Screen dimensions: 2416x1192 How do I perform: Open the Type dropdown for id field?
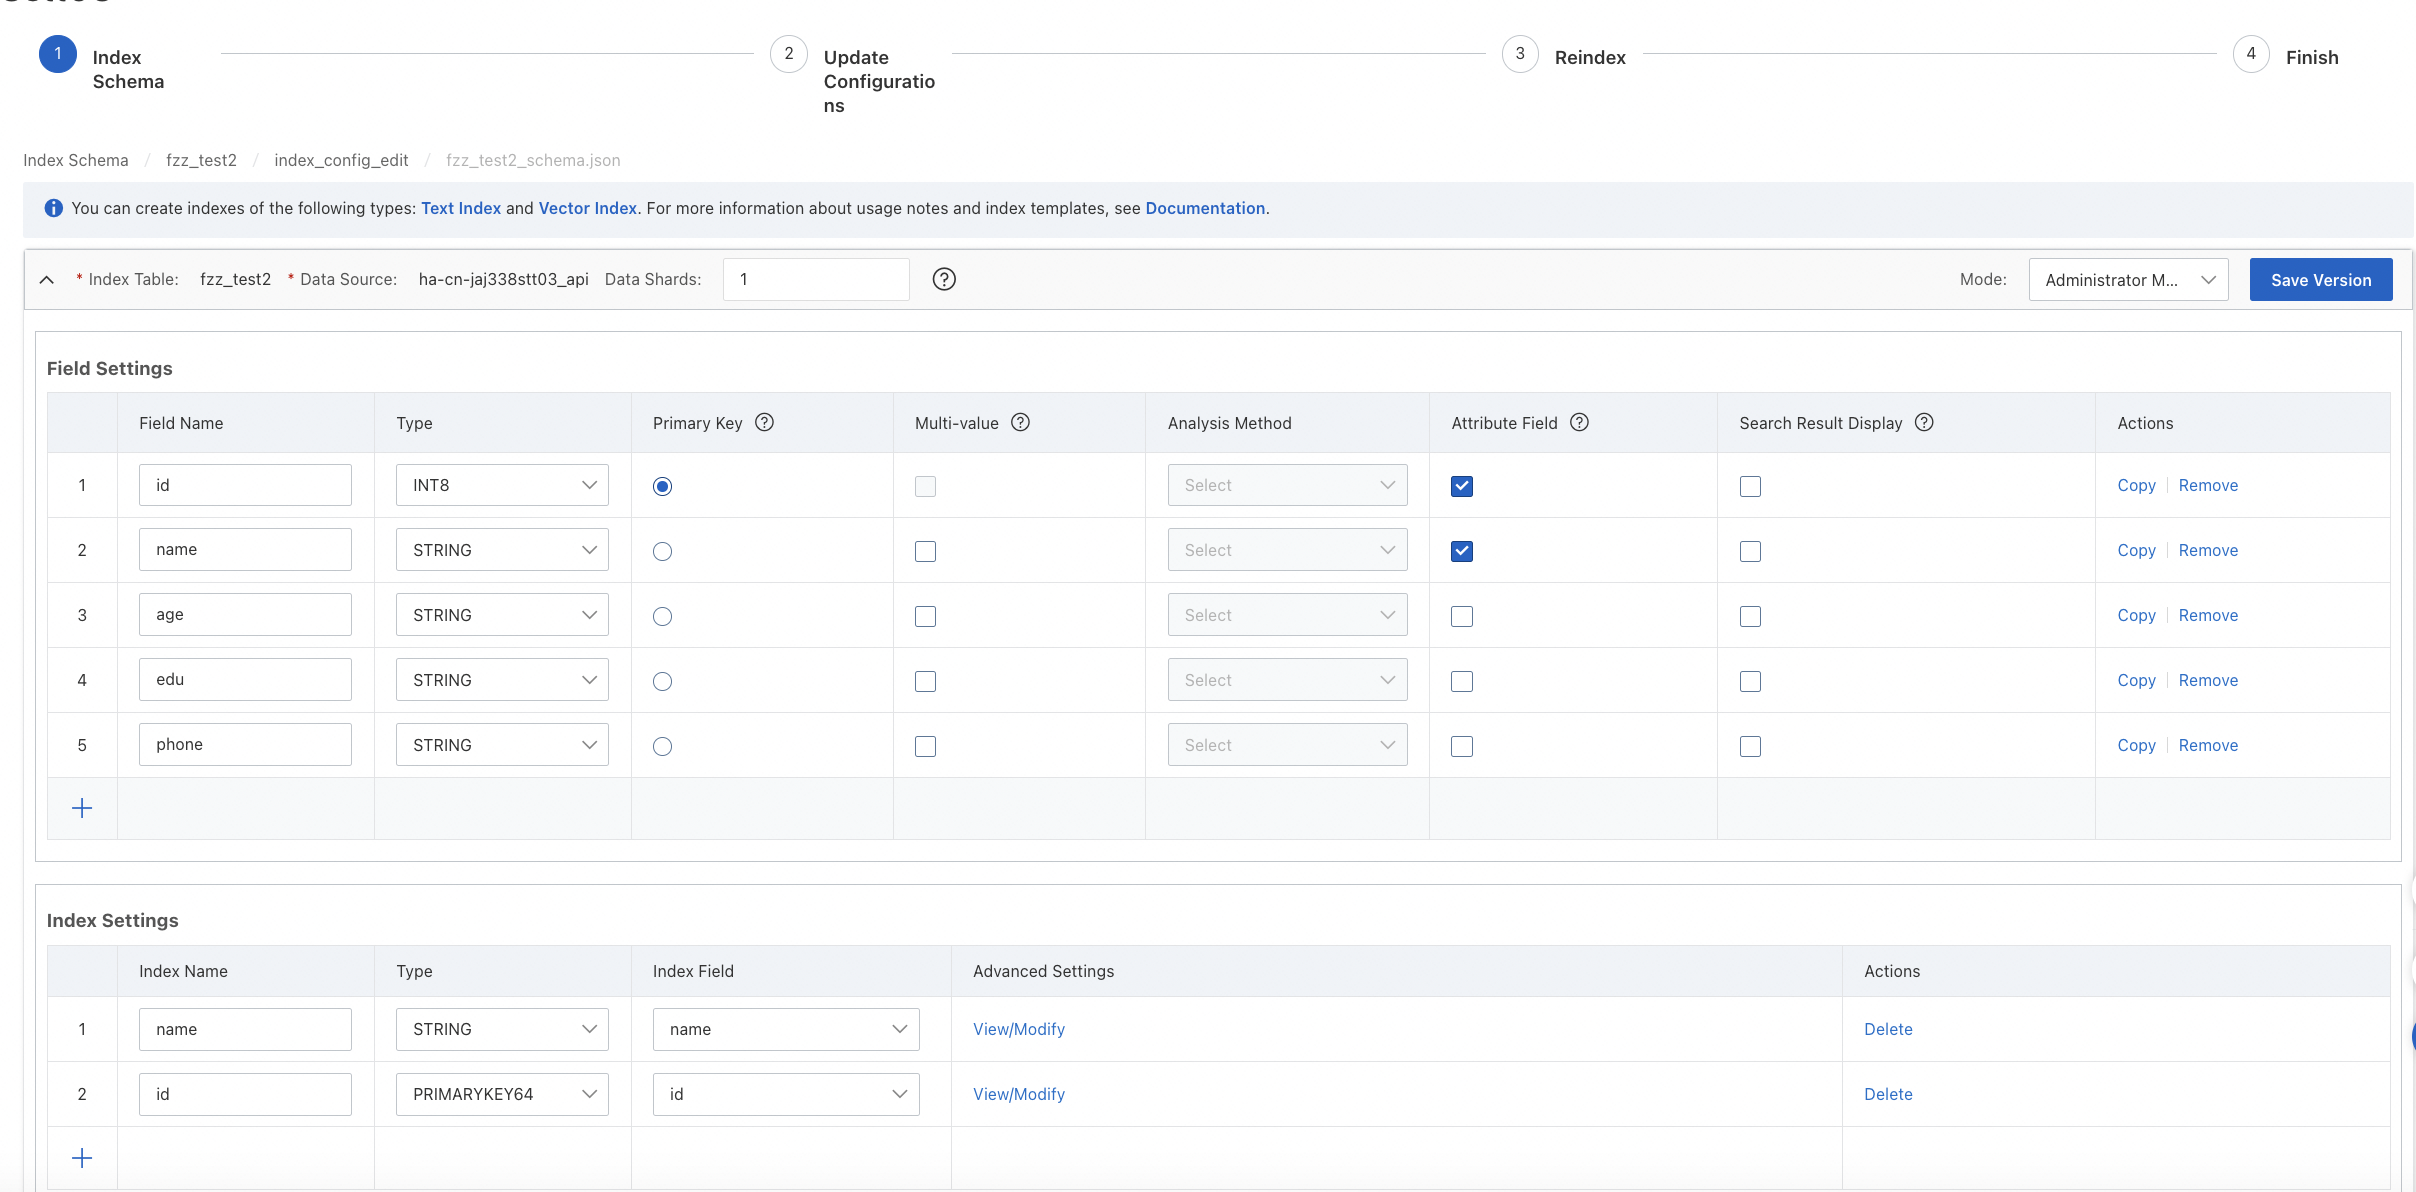[502, 485]
